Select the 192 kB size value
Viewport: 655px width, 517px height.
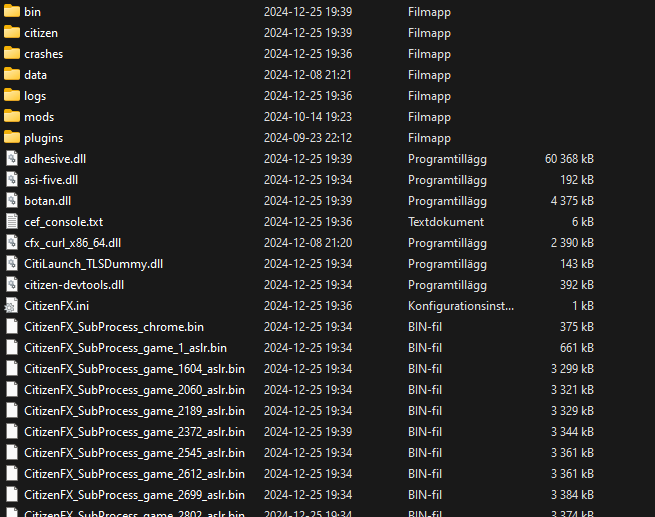[577, 180]
